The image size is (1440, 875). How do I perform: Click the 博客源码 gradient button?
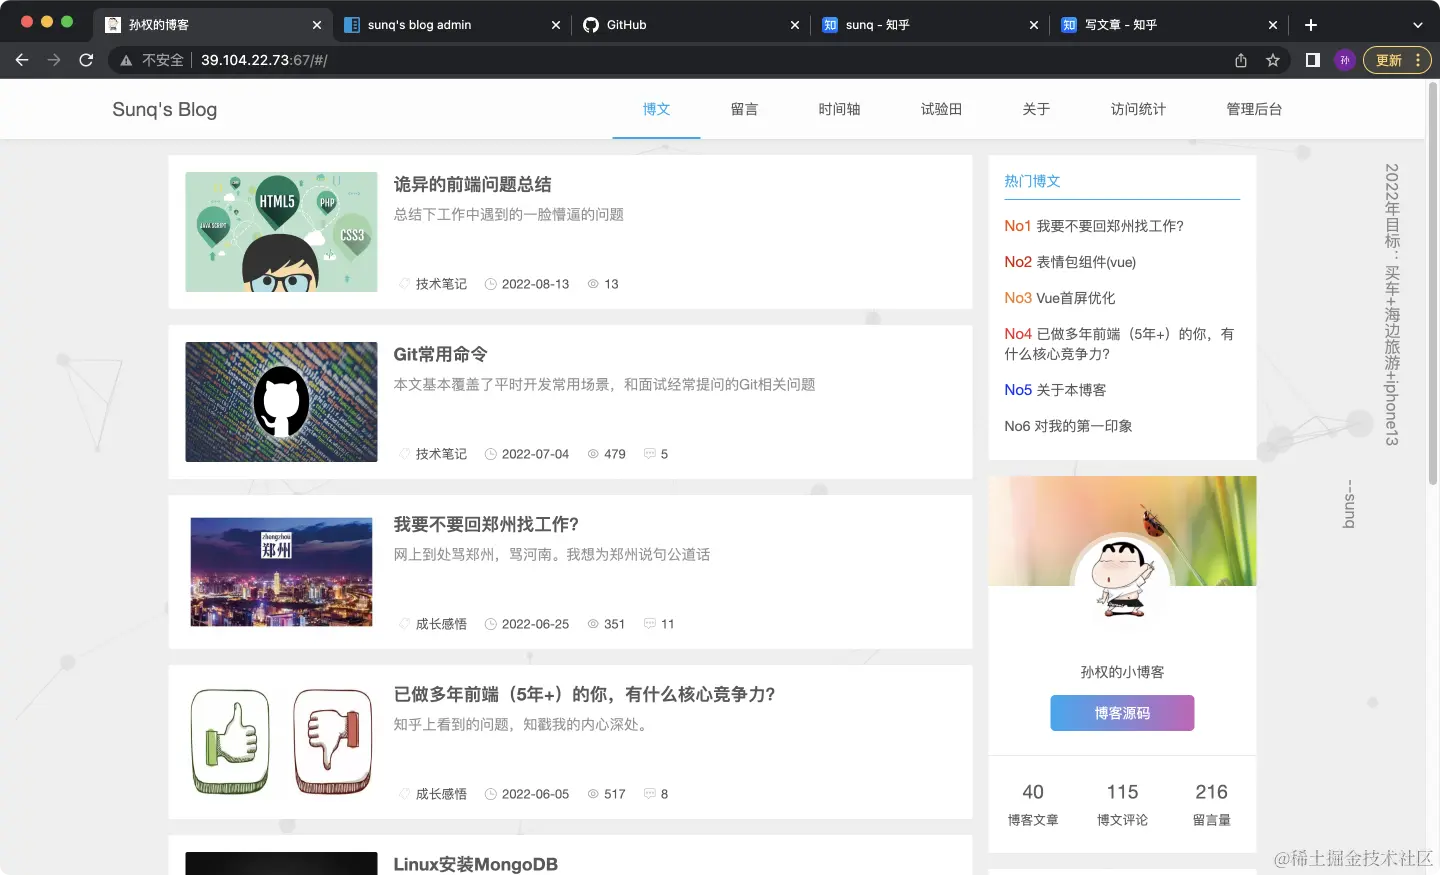click(1122, 713)
